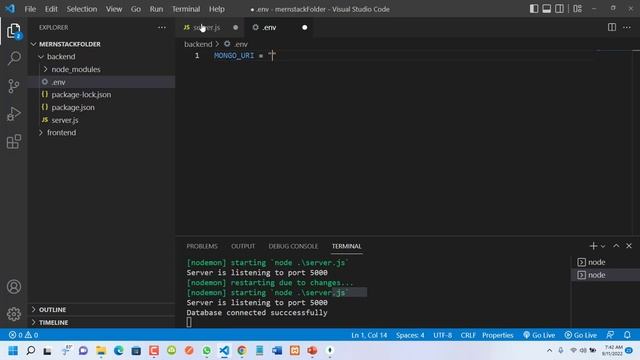This screenshot has width=640, height=360.
Task: Open the File menu
Action: coord(30,9)
